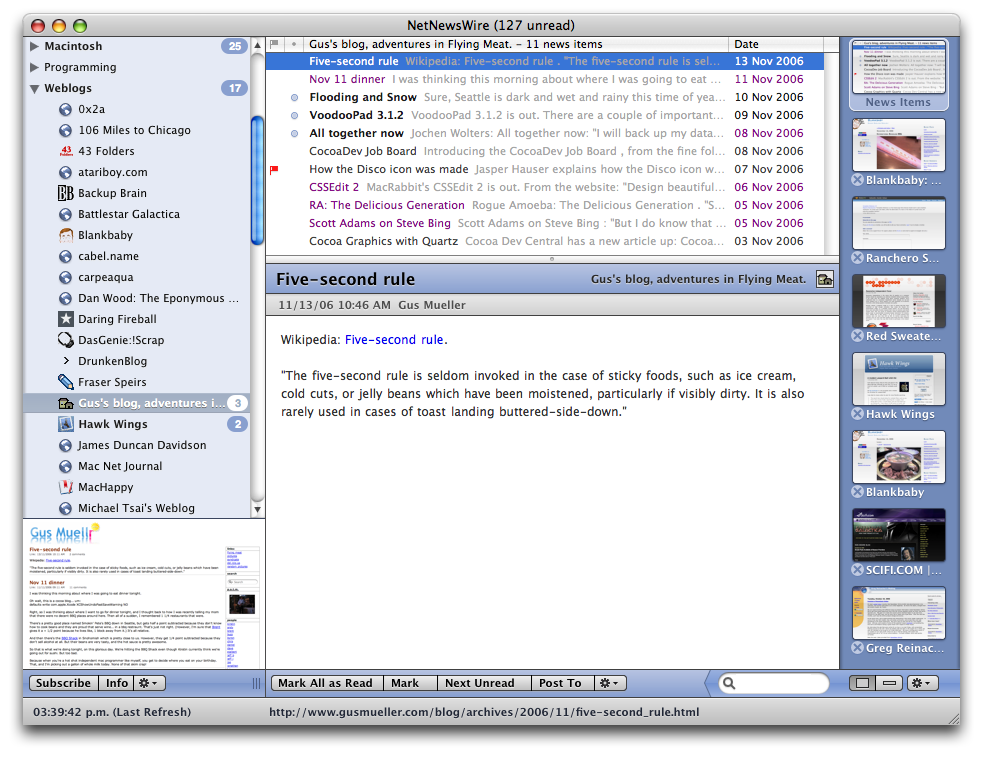This screenshot has width=999, height=769.
Task: Toggle unread dot for Flooding and Snow
Action: 294,97
